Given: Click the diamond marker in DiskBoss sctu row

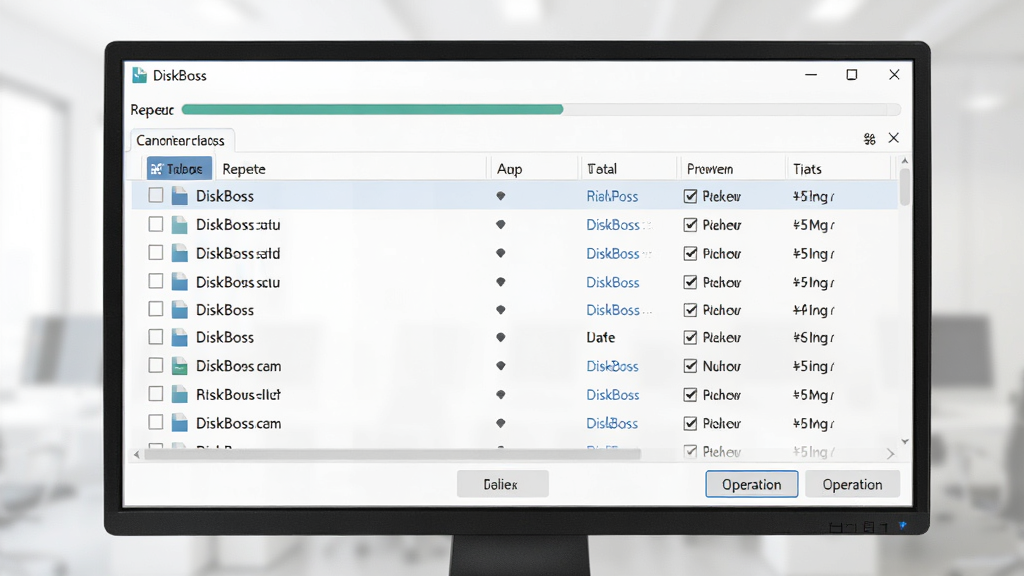Looking at the screenshot, I should pyautogui.click(x=501, y=282).
